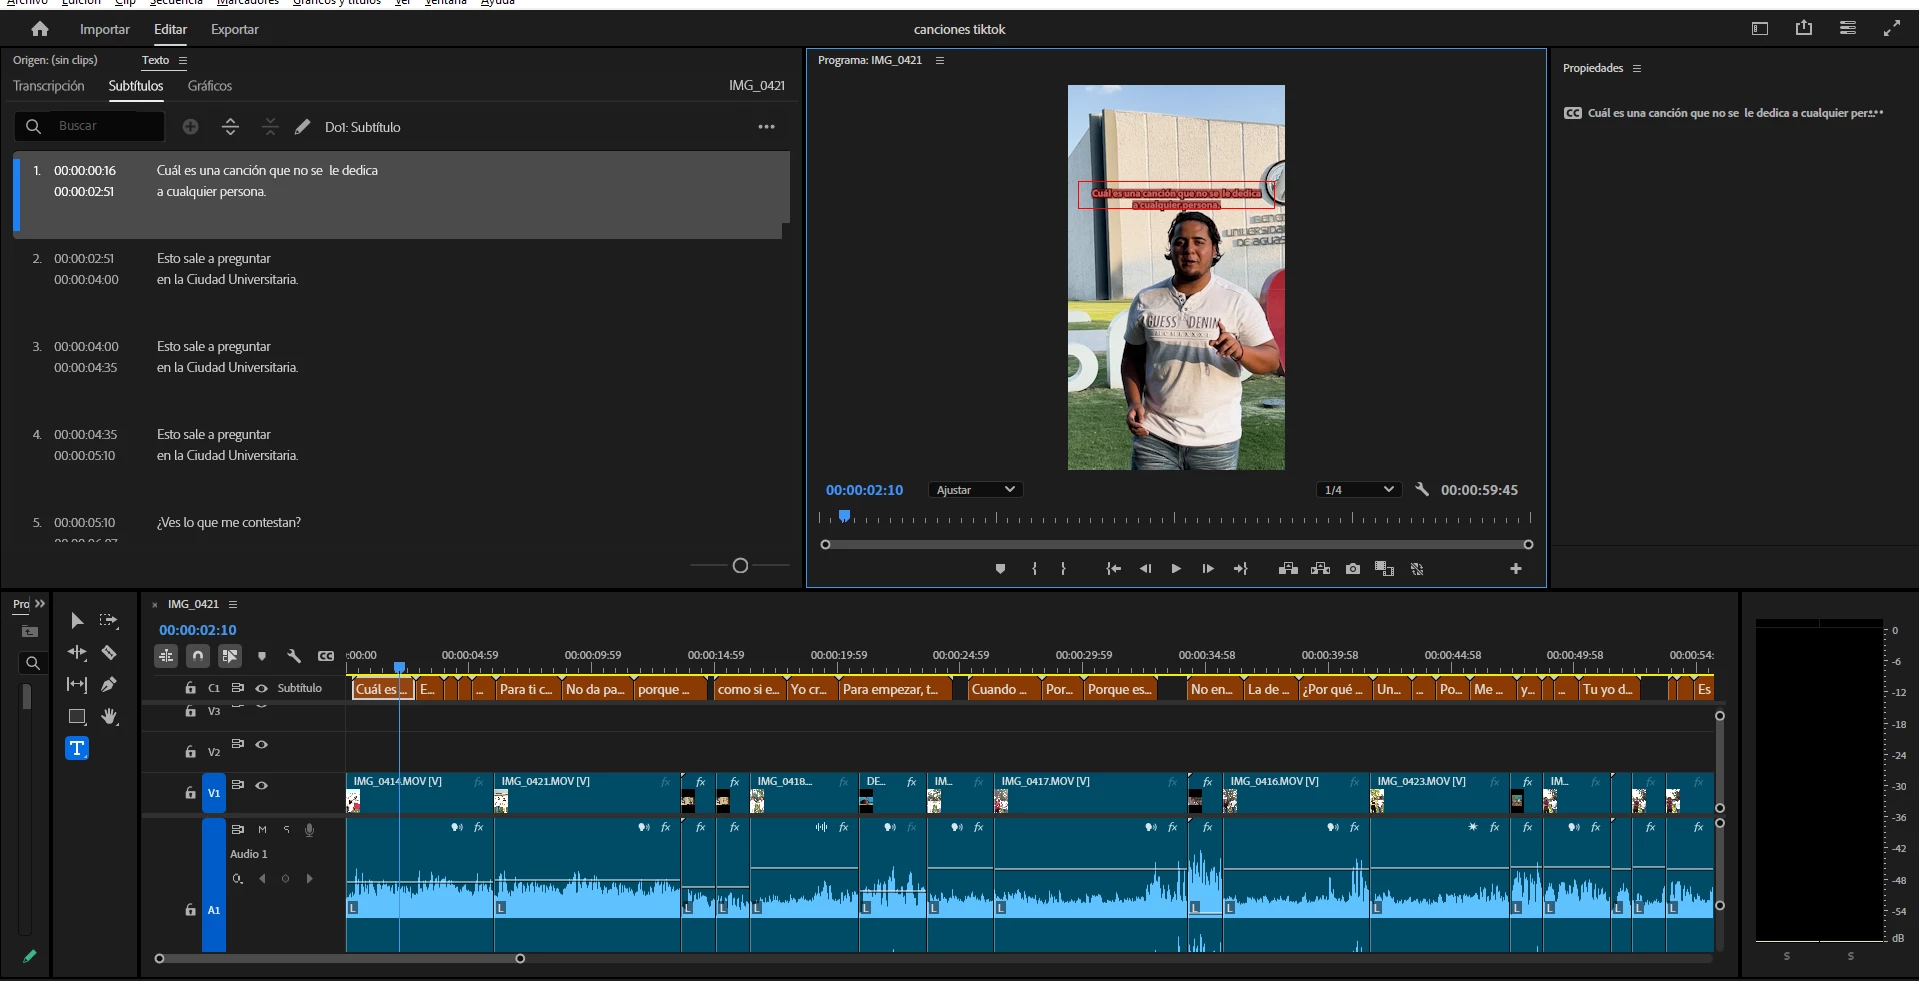The height and width of the screenshot is (981, 1919).
Task: Open the Ajustar zoom level dropdown
Action: 974,489
